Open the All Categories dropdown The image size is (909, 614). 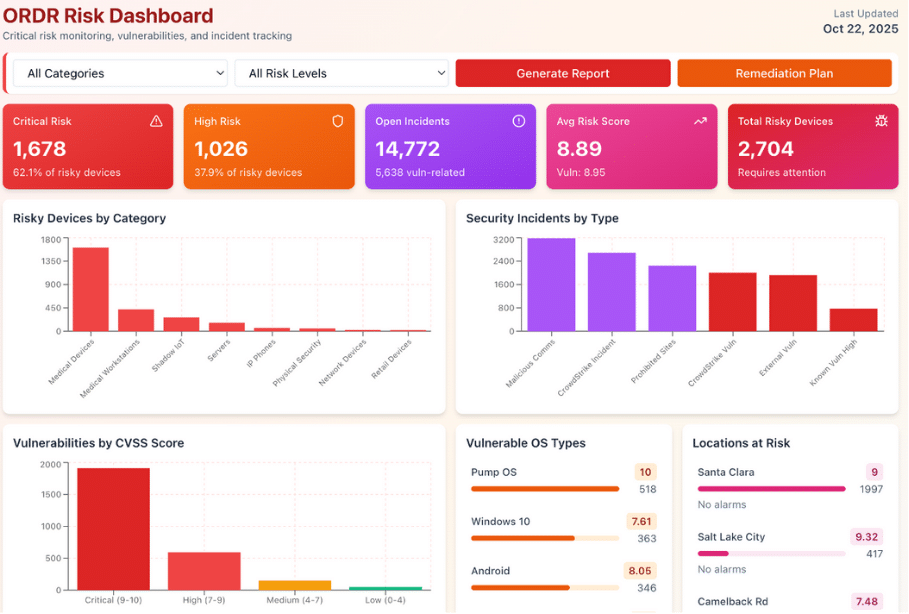[x=120, y=73]
